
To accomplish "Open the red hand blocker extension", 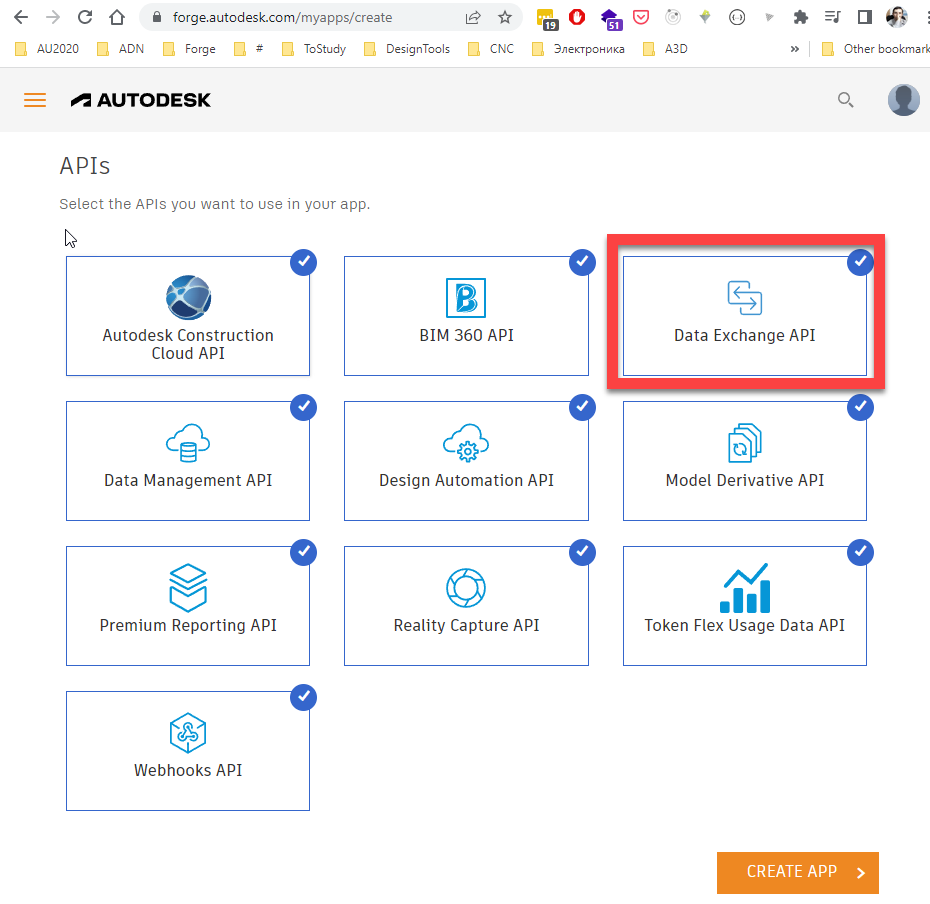I will [x=577, y=17].
